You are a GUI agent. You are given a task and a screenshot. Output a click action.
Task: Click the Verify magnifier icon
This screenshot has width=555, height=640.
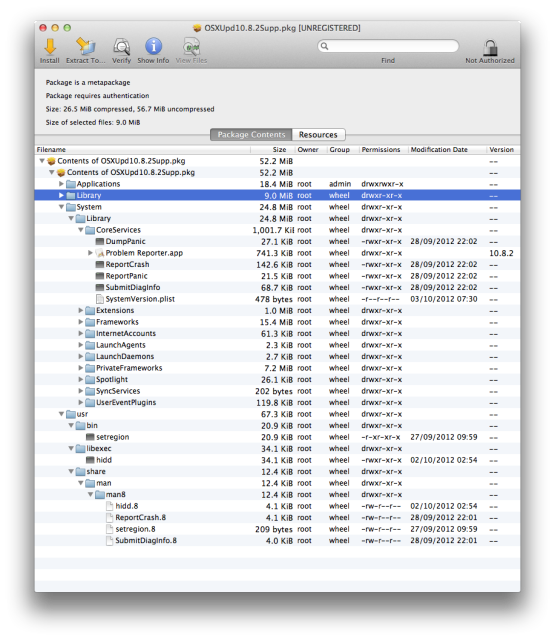pos(122,47)
